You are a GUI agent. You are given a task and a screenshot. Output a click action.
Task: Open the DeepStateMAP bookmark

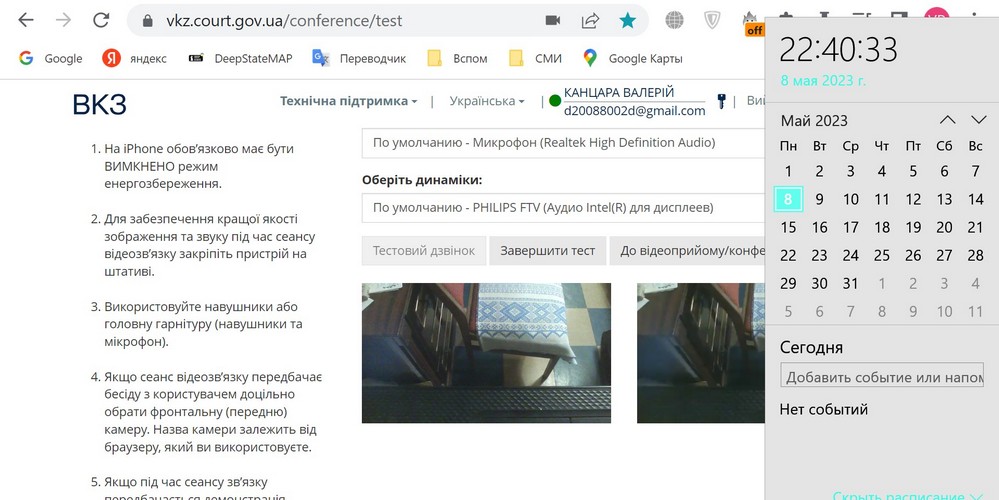(241, 59)
